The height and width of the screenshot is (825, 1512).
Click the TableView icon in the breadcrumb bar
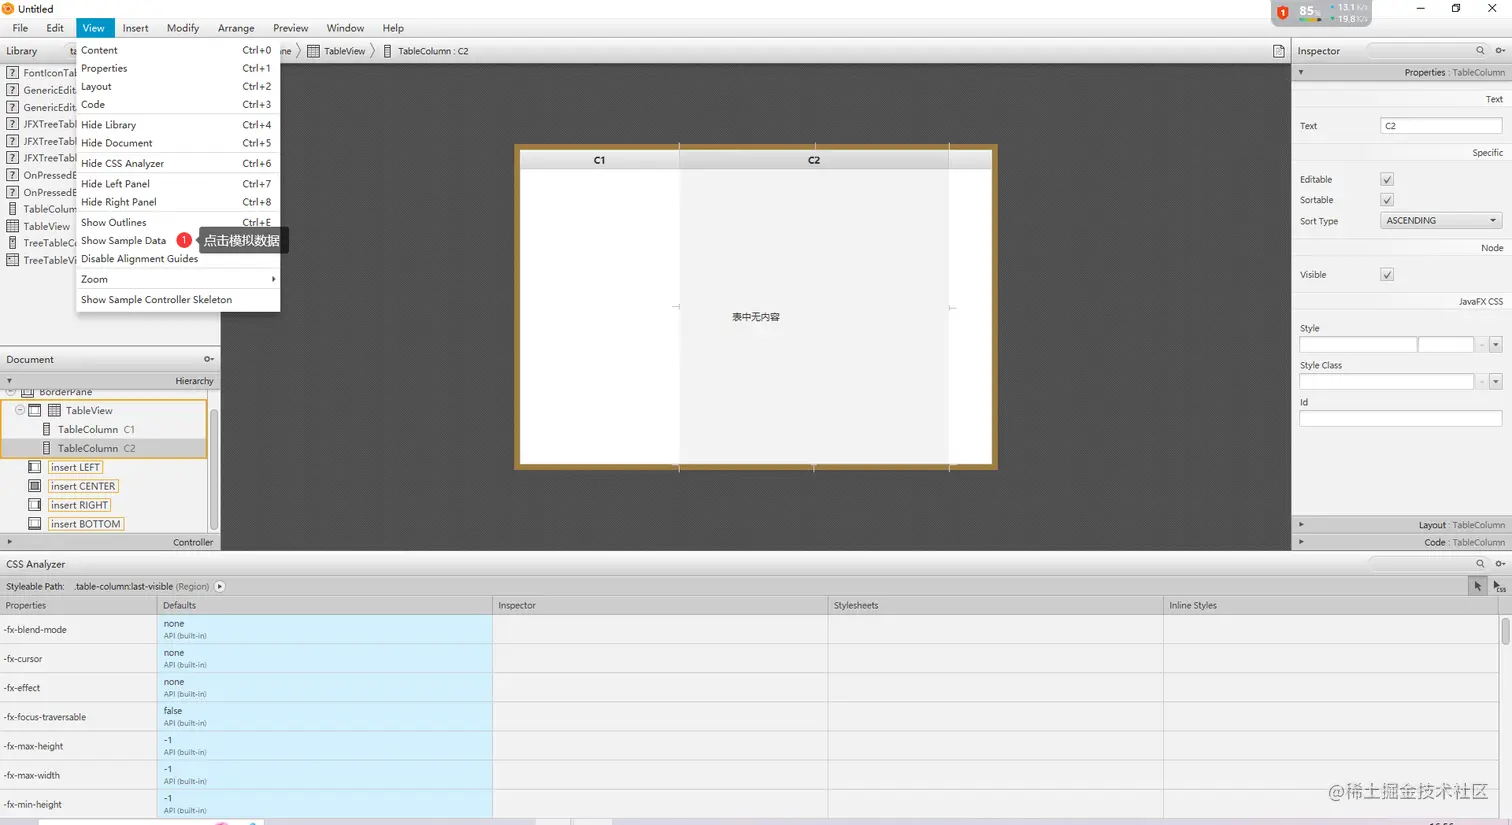click(x=313, y=51)
